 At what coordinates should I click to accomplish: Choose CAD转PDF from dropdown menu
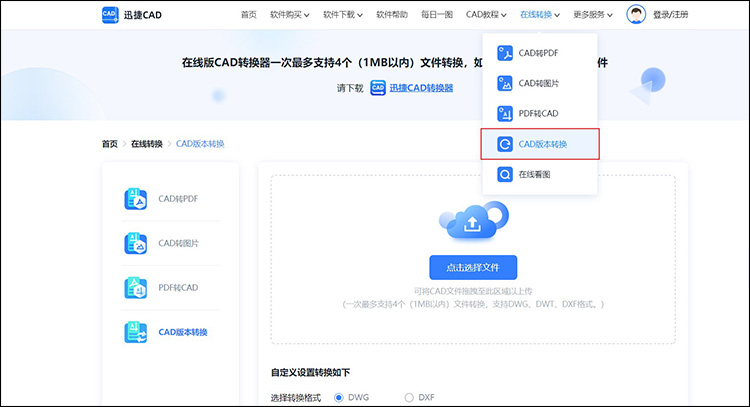(540, 53)
